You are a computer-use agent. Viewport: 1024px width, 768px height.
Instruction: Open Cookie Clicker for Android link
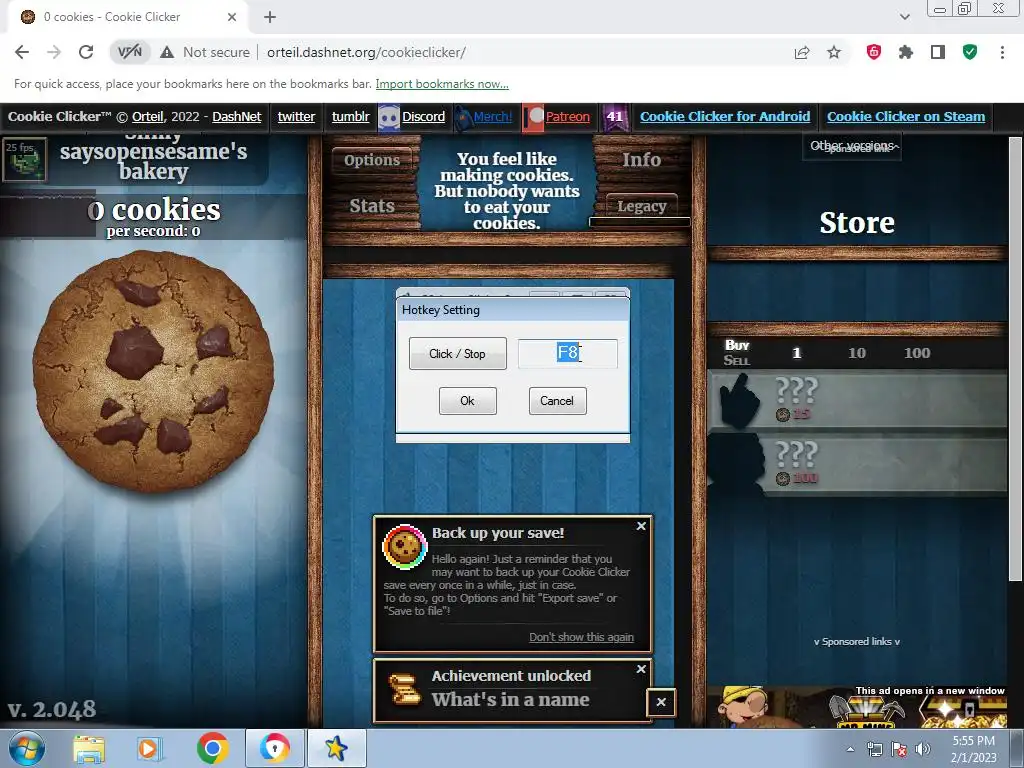pos(725,116)
